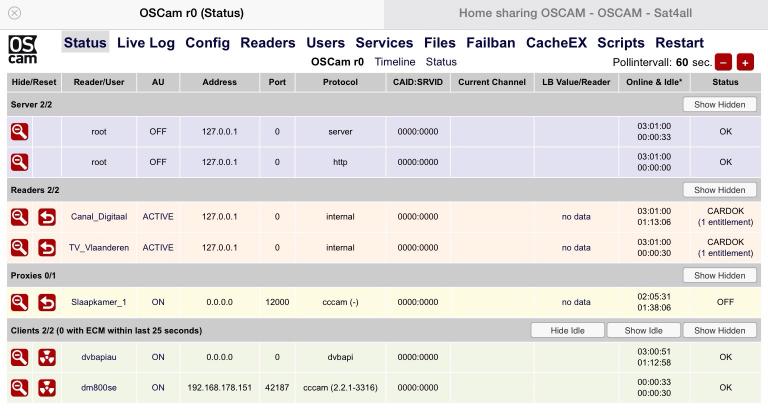The height and width of the screenshot is (420, 768).
Task: Restart the Slaapkamer_1 proxy
Action: coord(47,302)
